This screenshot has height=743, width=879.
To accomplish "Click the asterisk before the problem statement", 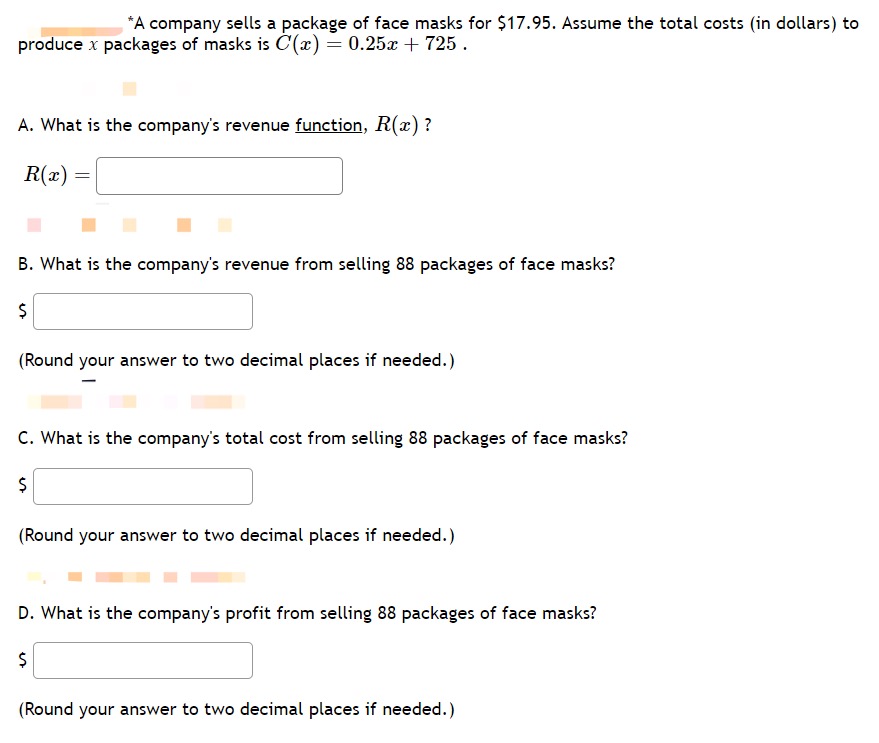I will coord(128,18).
